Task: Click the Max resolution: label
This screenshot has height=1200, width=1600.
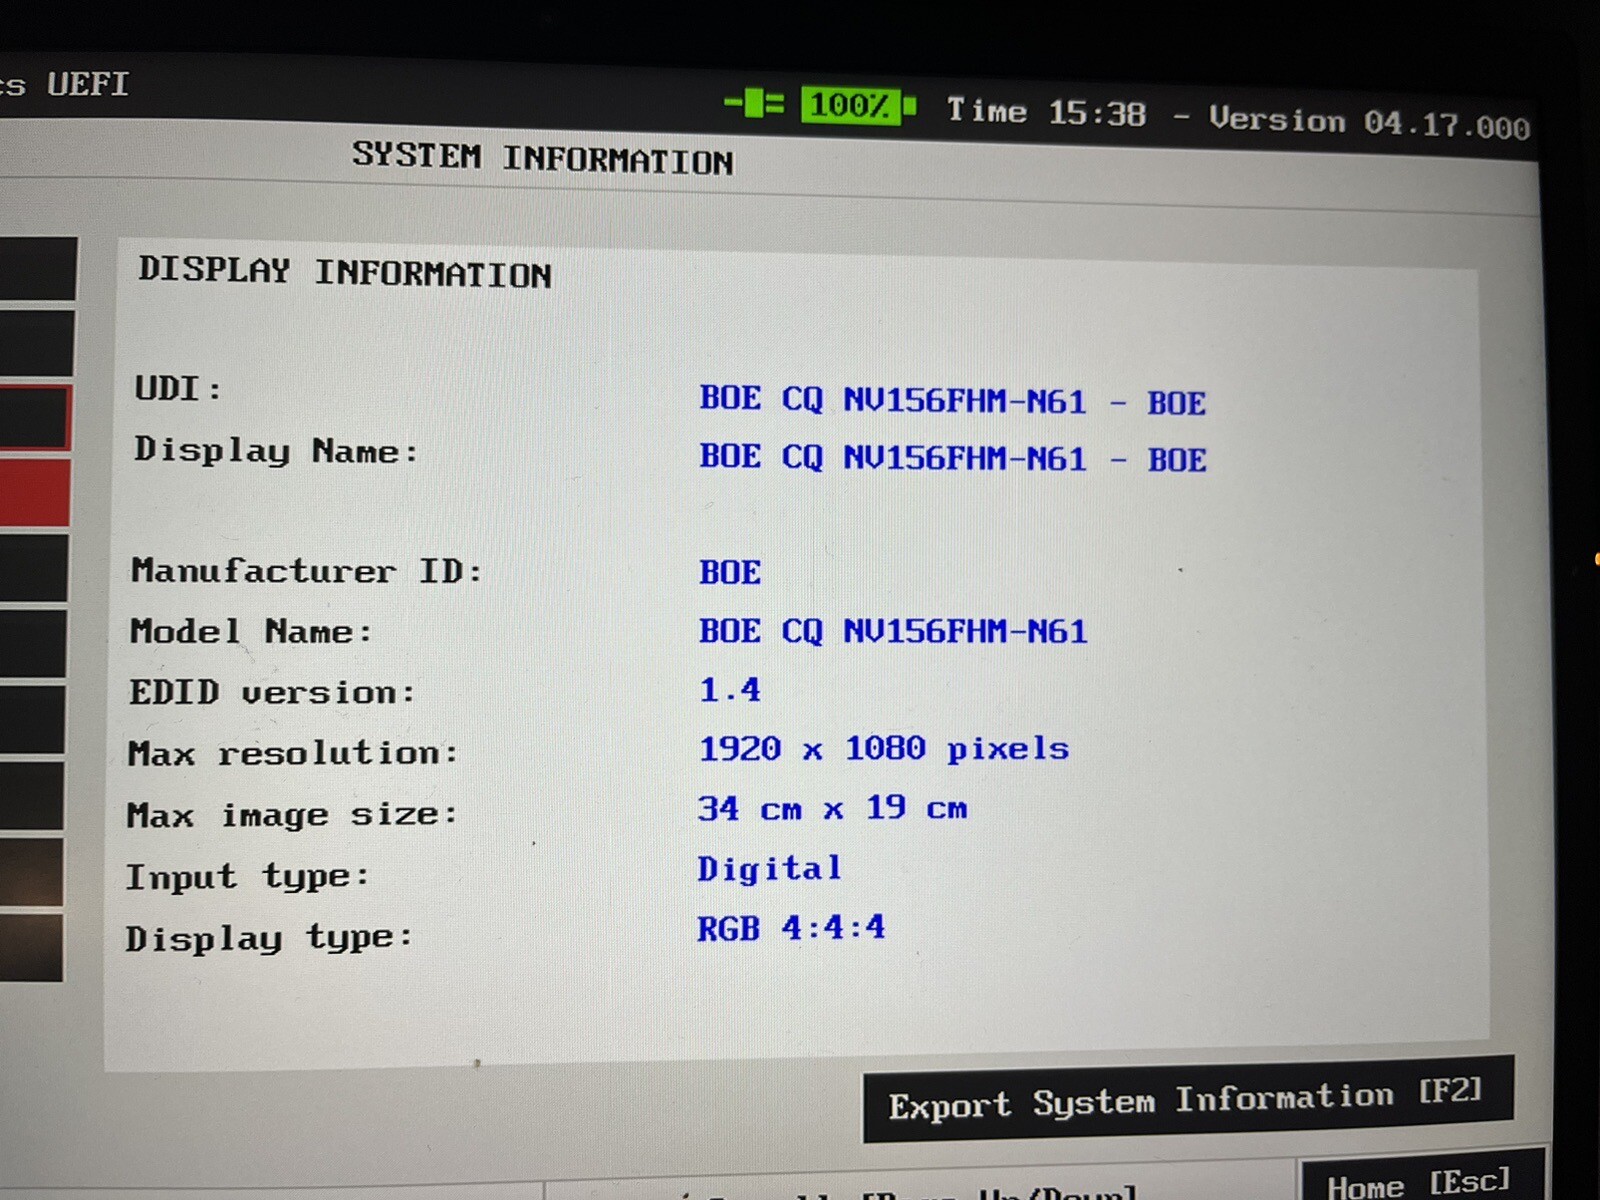Action: coord(293,752)
